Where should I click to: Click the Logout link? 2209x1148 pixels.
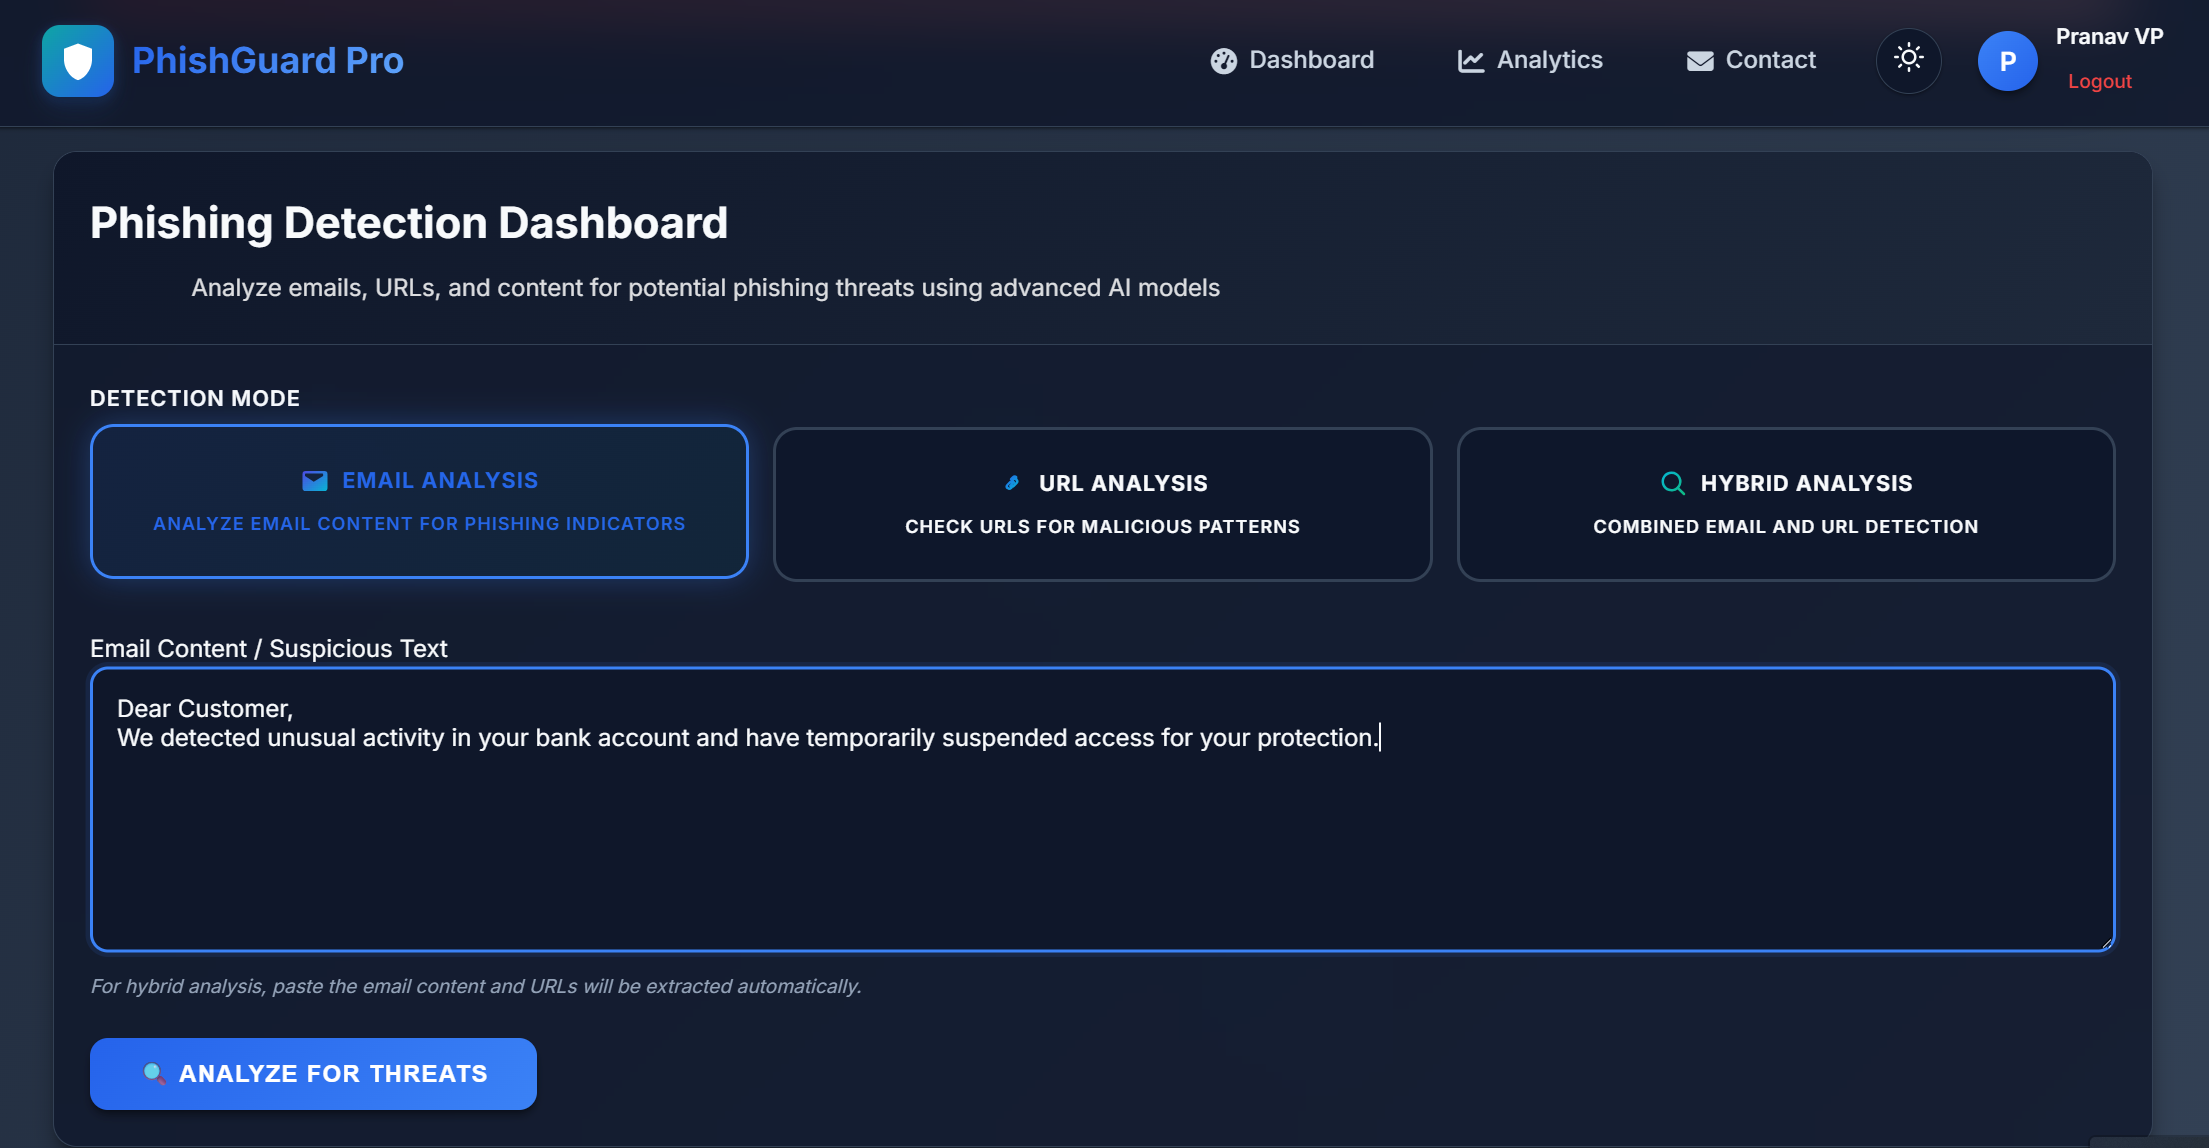point(2099,82)
